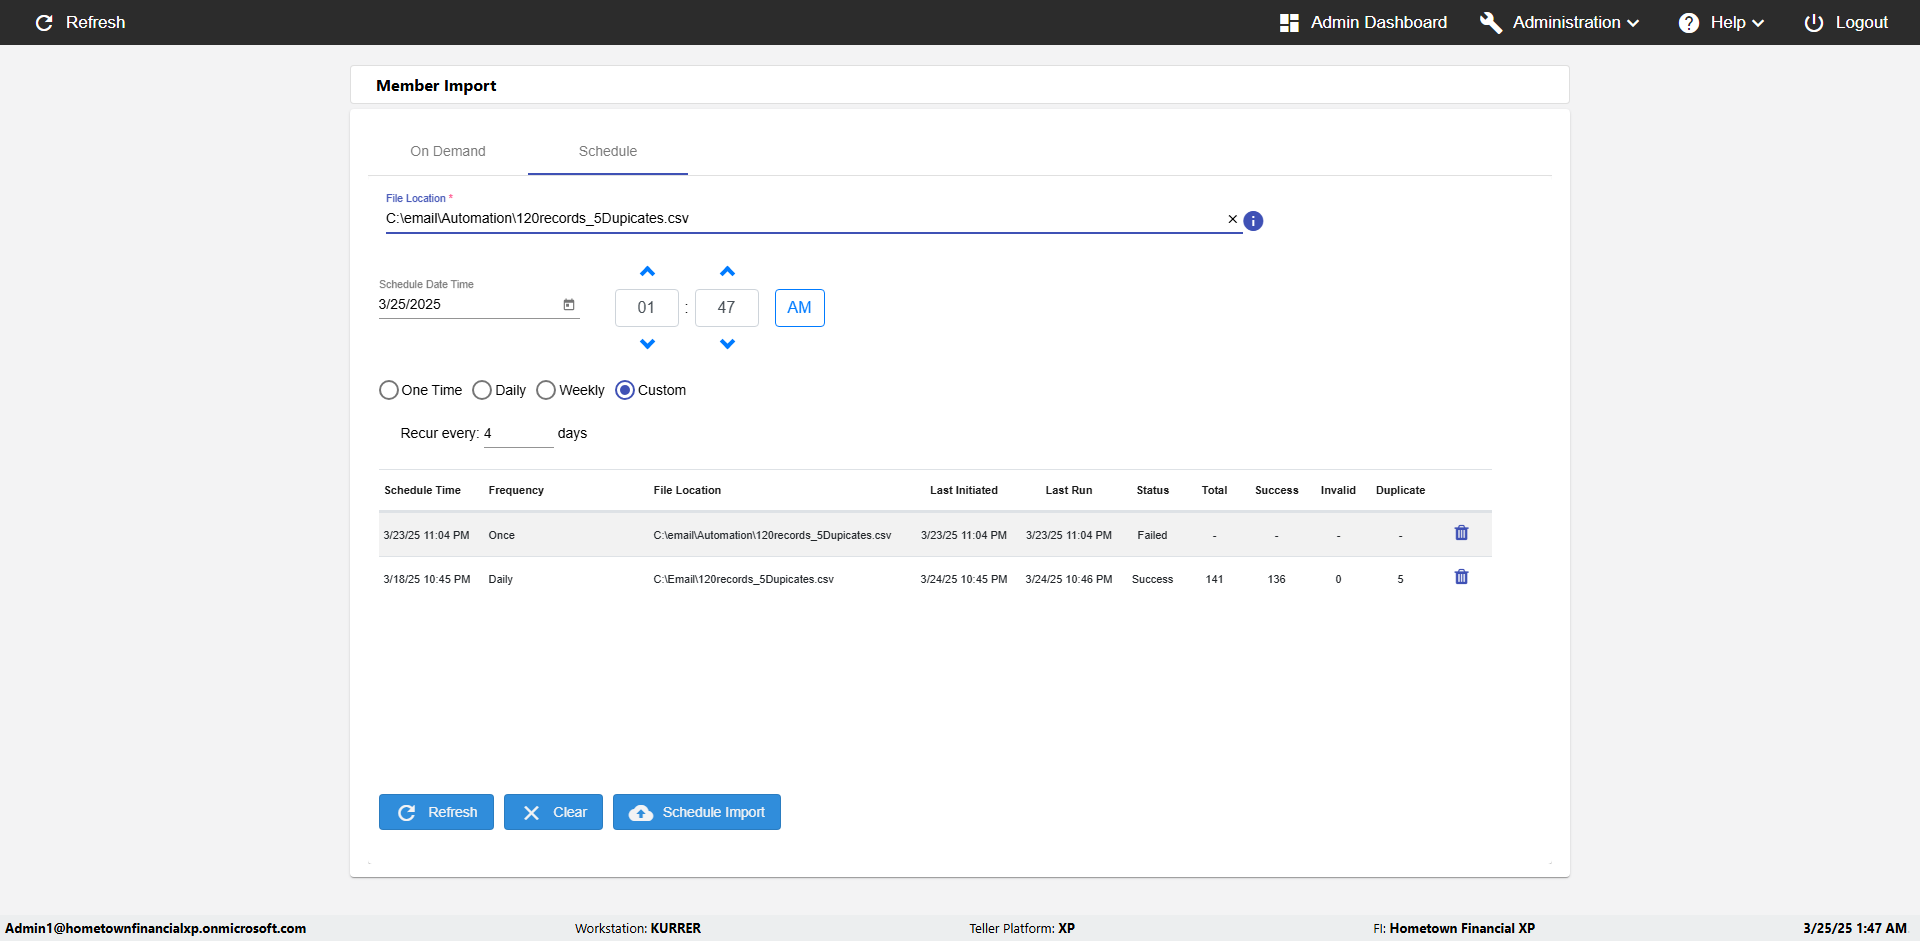Screen dimensions: 1920x941
Task: Select the Schedule tab
Action: 607,151
